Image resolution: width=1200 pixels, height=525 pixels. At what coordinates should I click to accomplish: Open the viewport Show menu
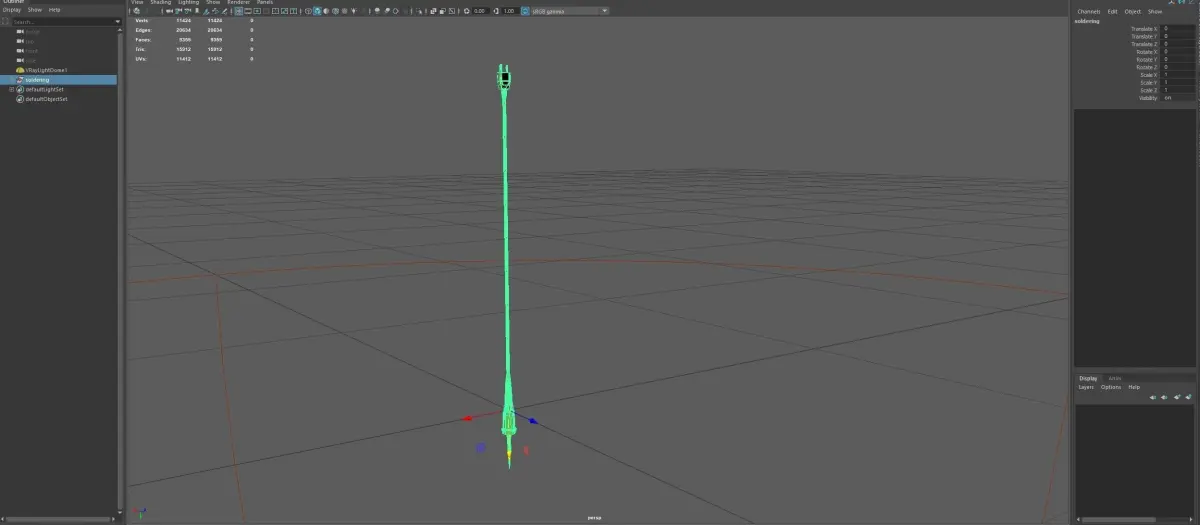click(213, 2)
